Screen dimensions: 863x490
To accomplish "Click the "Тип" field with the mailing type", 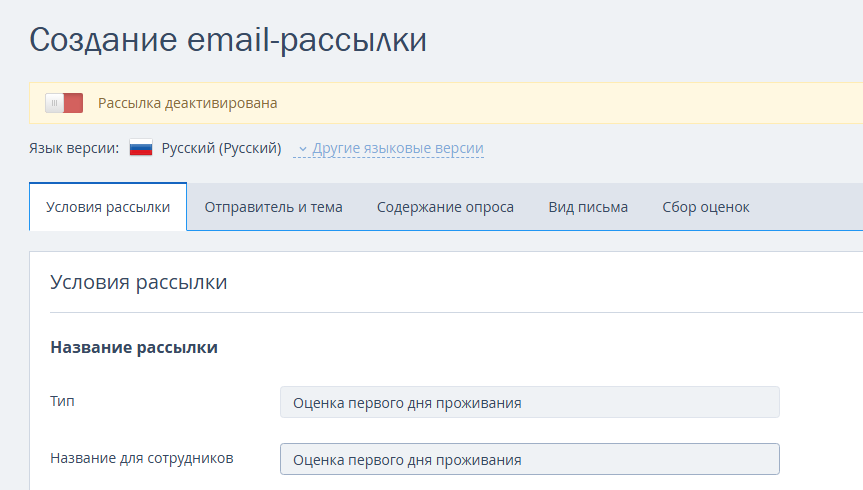I will click(529, 402).
